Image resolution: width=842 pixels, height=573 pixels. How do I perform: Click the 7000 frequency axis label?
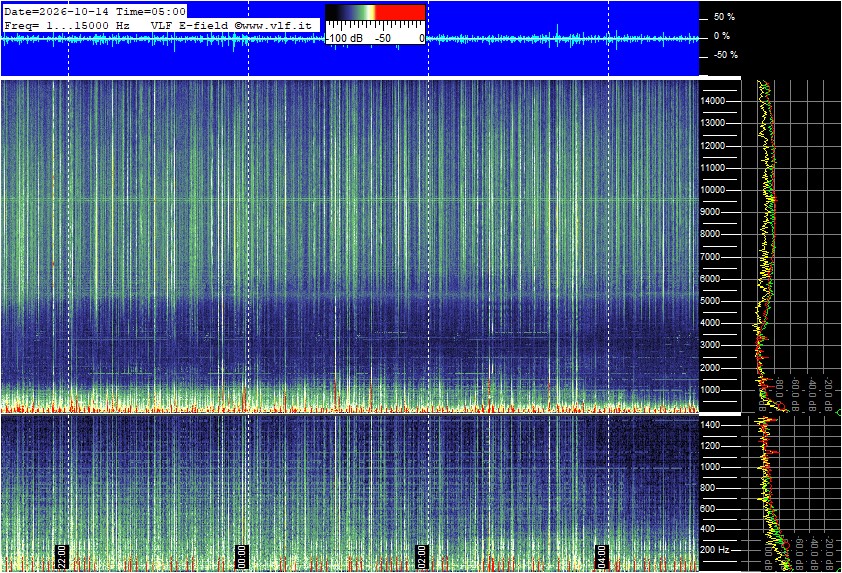[710, 257]
